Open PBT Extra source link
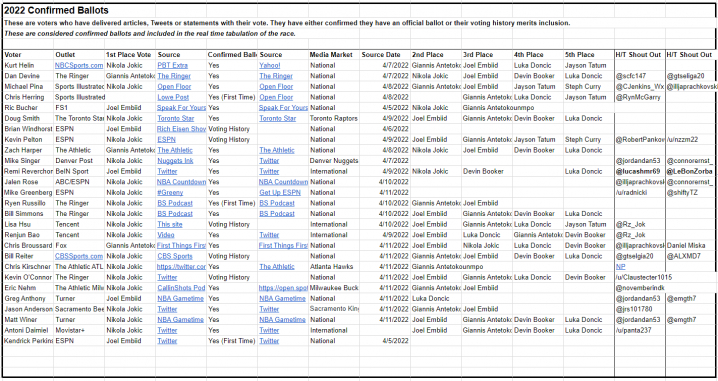 tap(173, 65)
